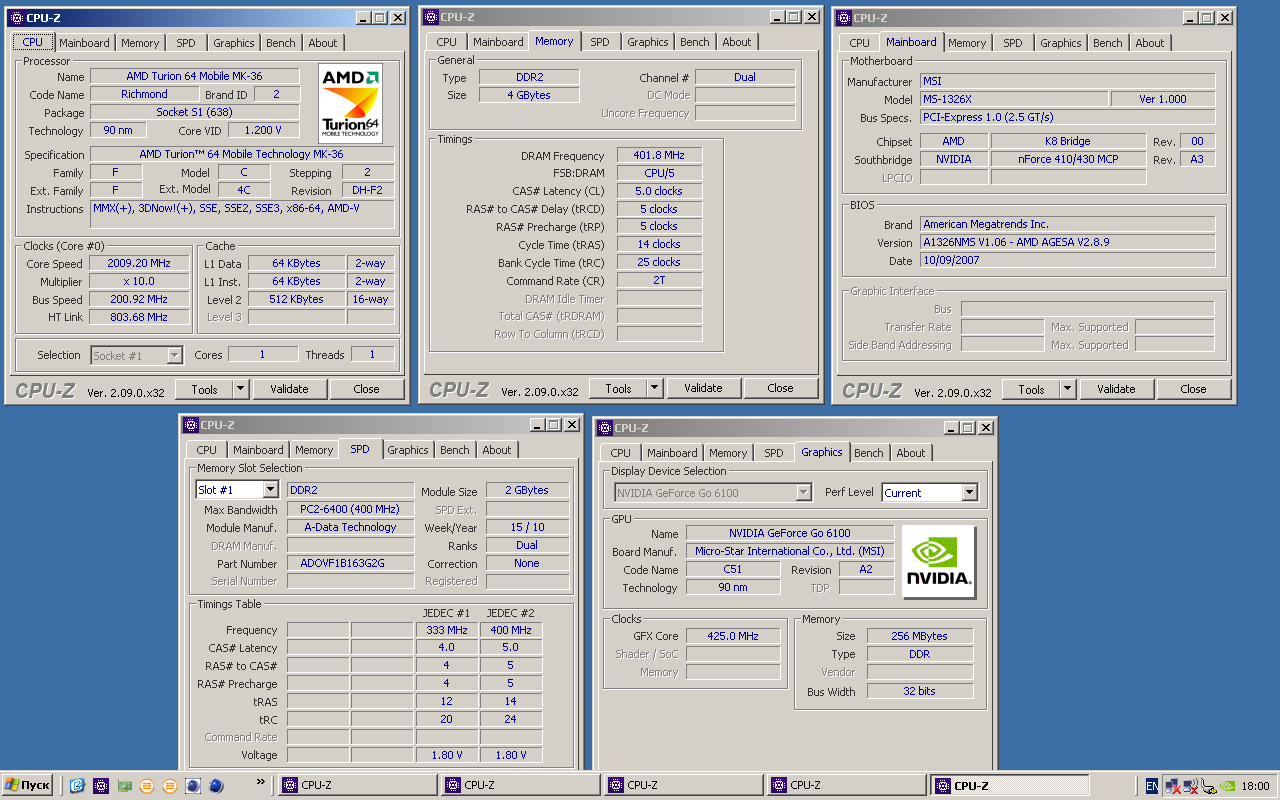This screenshot has width=1280, height=800.
Task: Select the About tab in the Graphics window
Action: [911, 453]
